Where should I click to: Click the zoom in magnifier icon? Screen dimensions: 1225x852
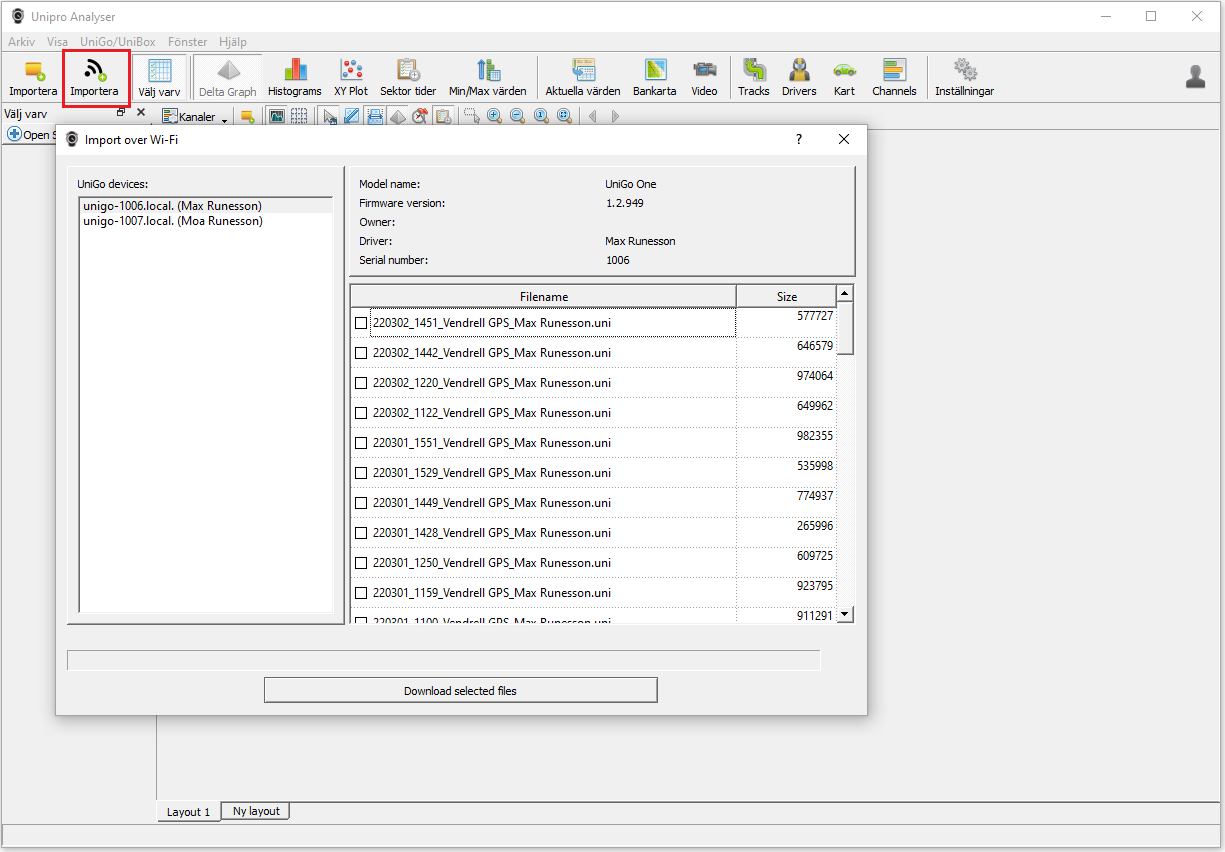pyautogui.click(x=494, y=116)
